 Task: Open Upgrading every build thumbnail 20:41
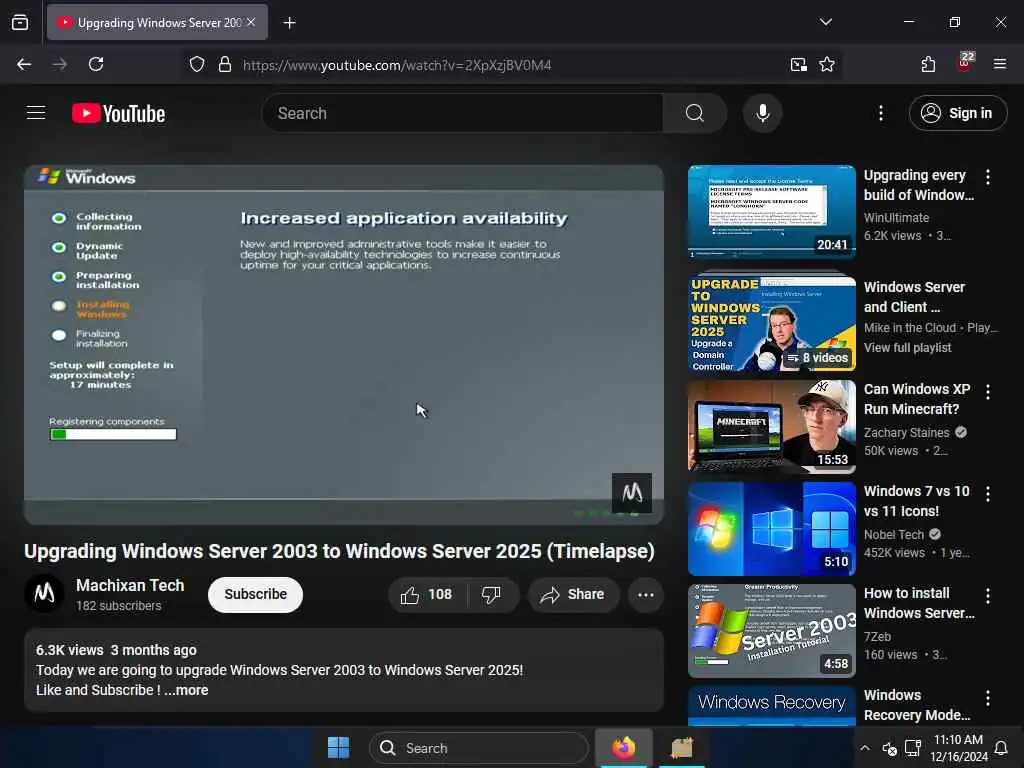[771, 212]
